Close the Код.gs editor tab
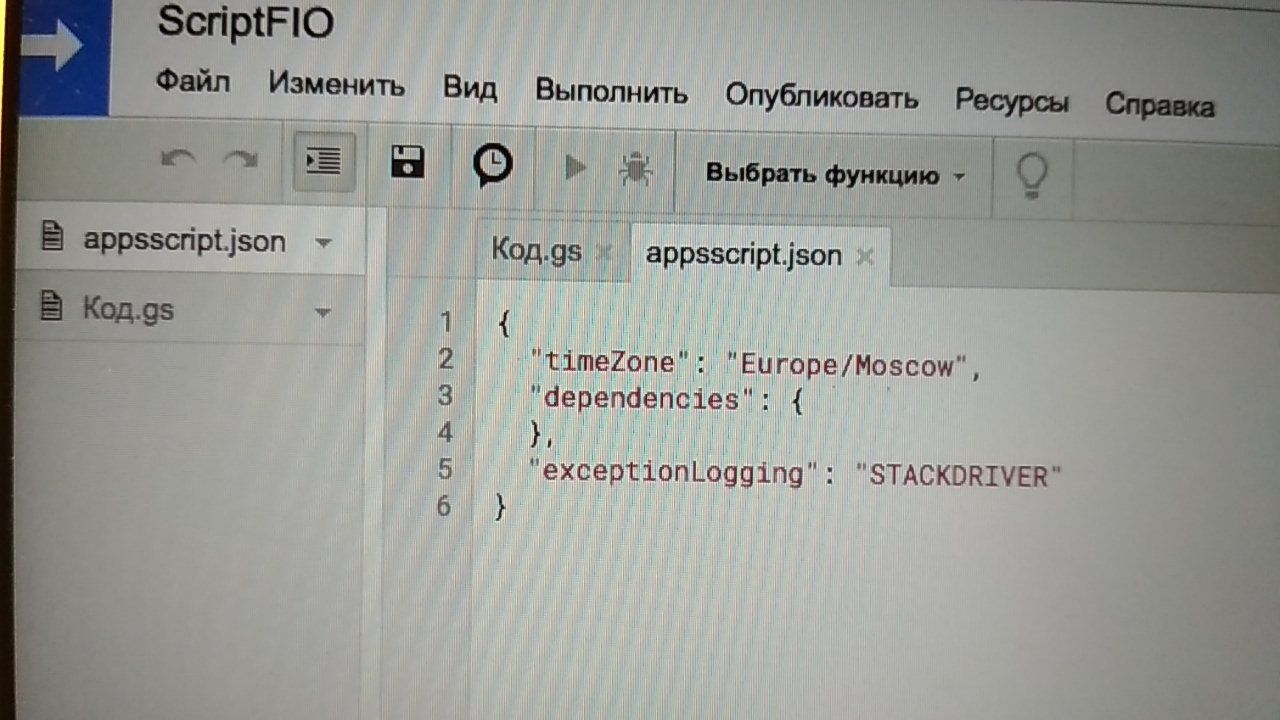This screenshot has height=720, width=1280. (603, 253)
